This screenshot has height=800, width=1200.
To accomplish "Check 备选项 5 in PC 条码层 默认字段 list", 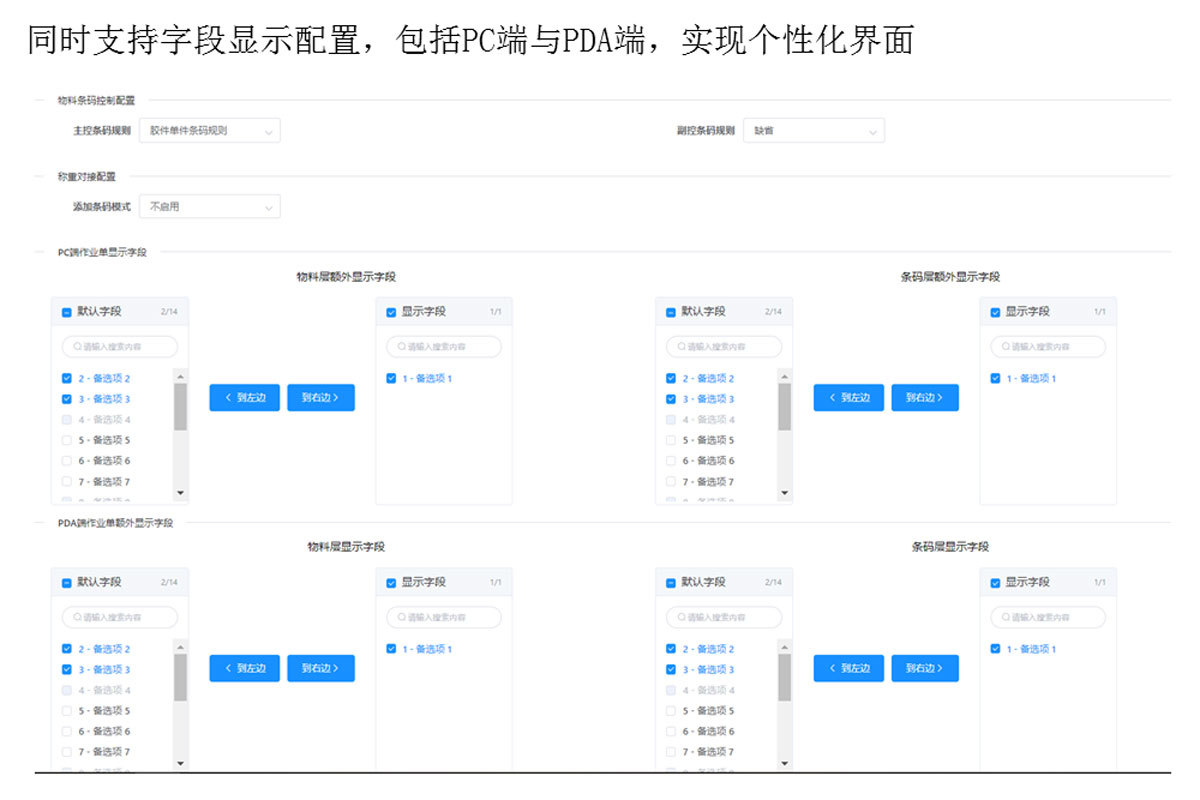I will [x=671, y=440].
